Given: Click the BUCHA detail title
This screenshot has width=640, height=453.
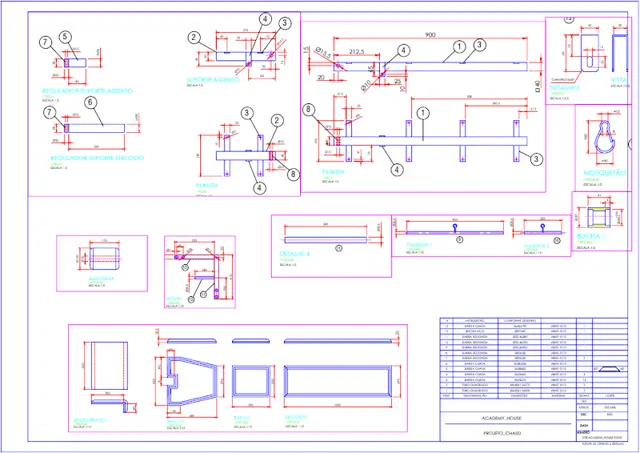Looking at the screenshot, I should pos(589,236).
